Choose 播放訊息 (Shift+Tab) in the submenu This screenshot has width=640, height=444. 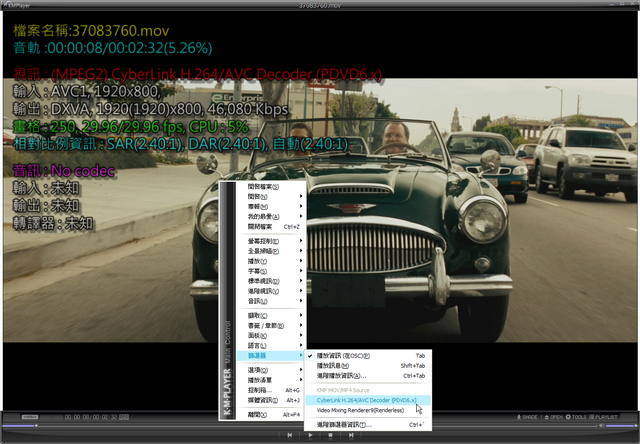coord(367,366)
